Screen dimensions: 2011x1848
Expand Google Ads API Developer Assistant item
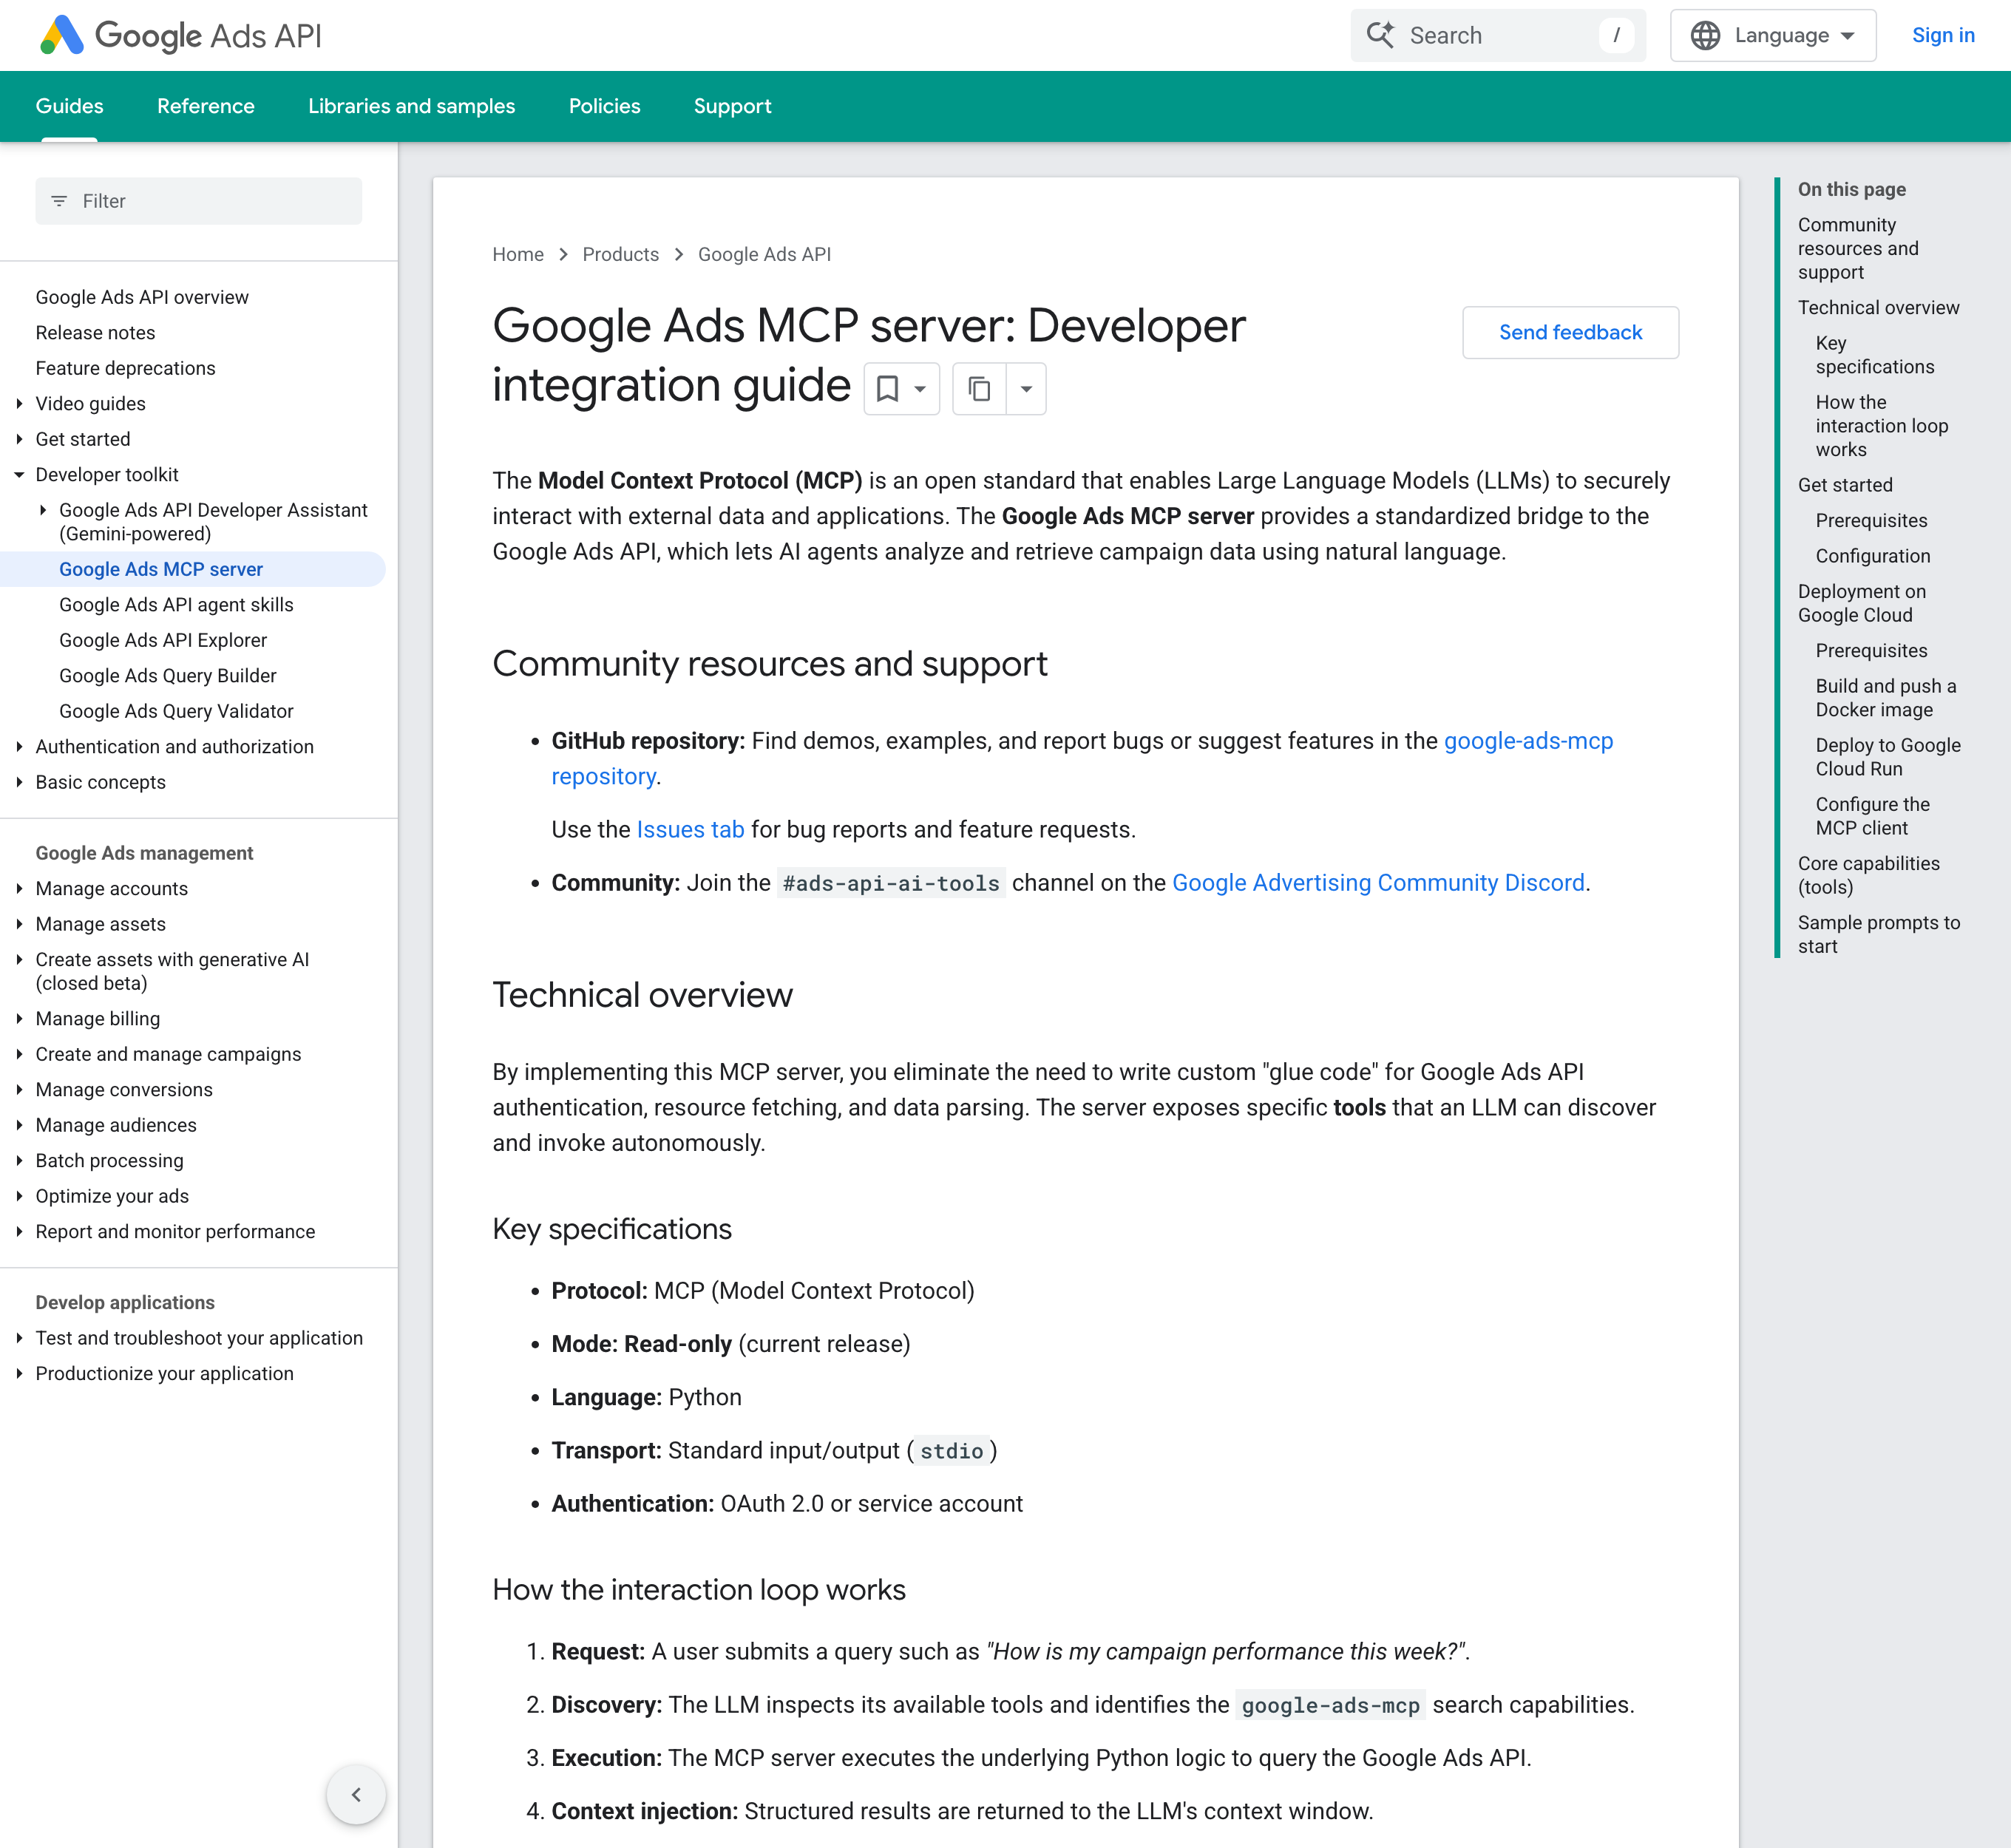(x=43, y=510)
